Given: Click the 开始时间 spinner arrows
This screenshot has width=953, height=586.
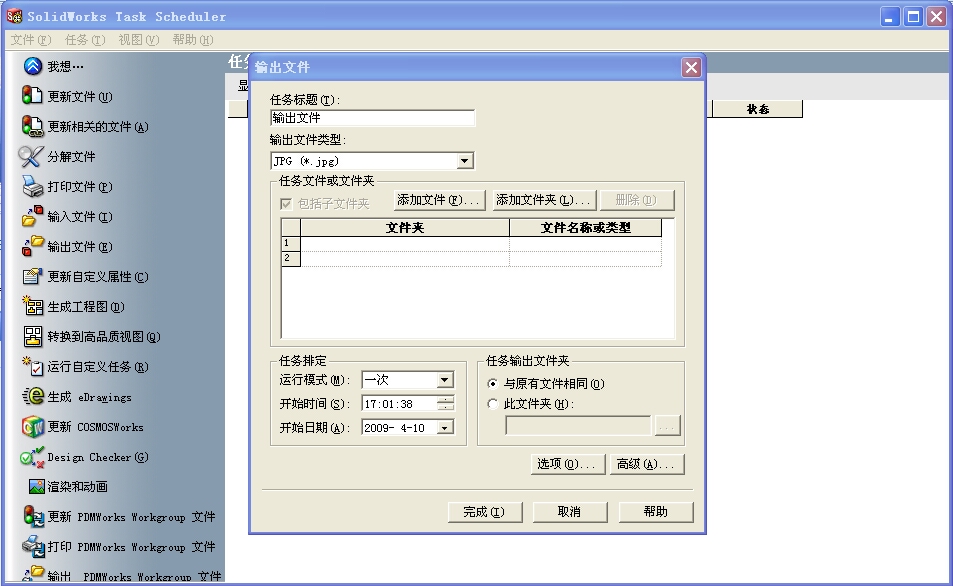Looking at the screenshot, I should coord(446,404).
